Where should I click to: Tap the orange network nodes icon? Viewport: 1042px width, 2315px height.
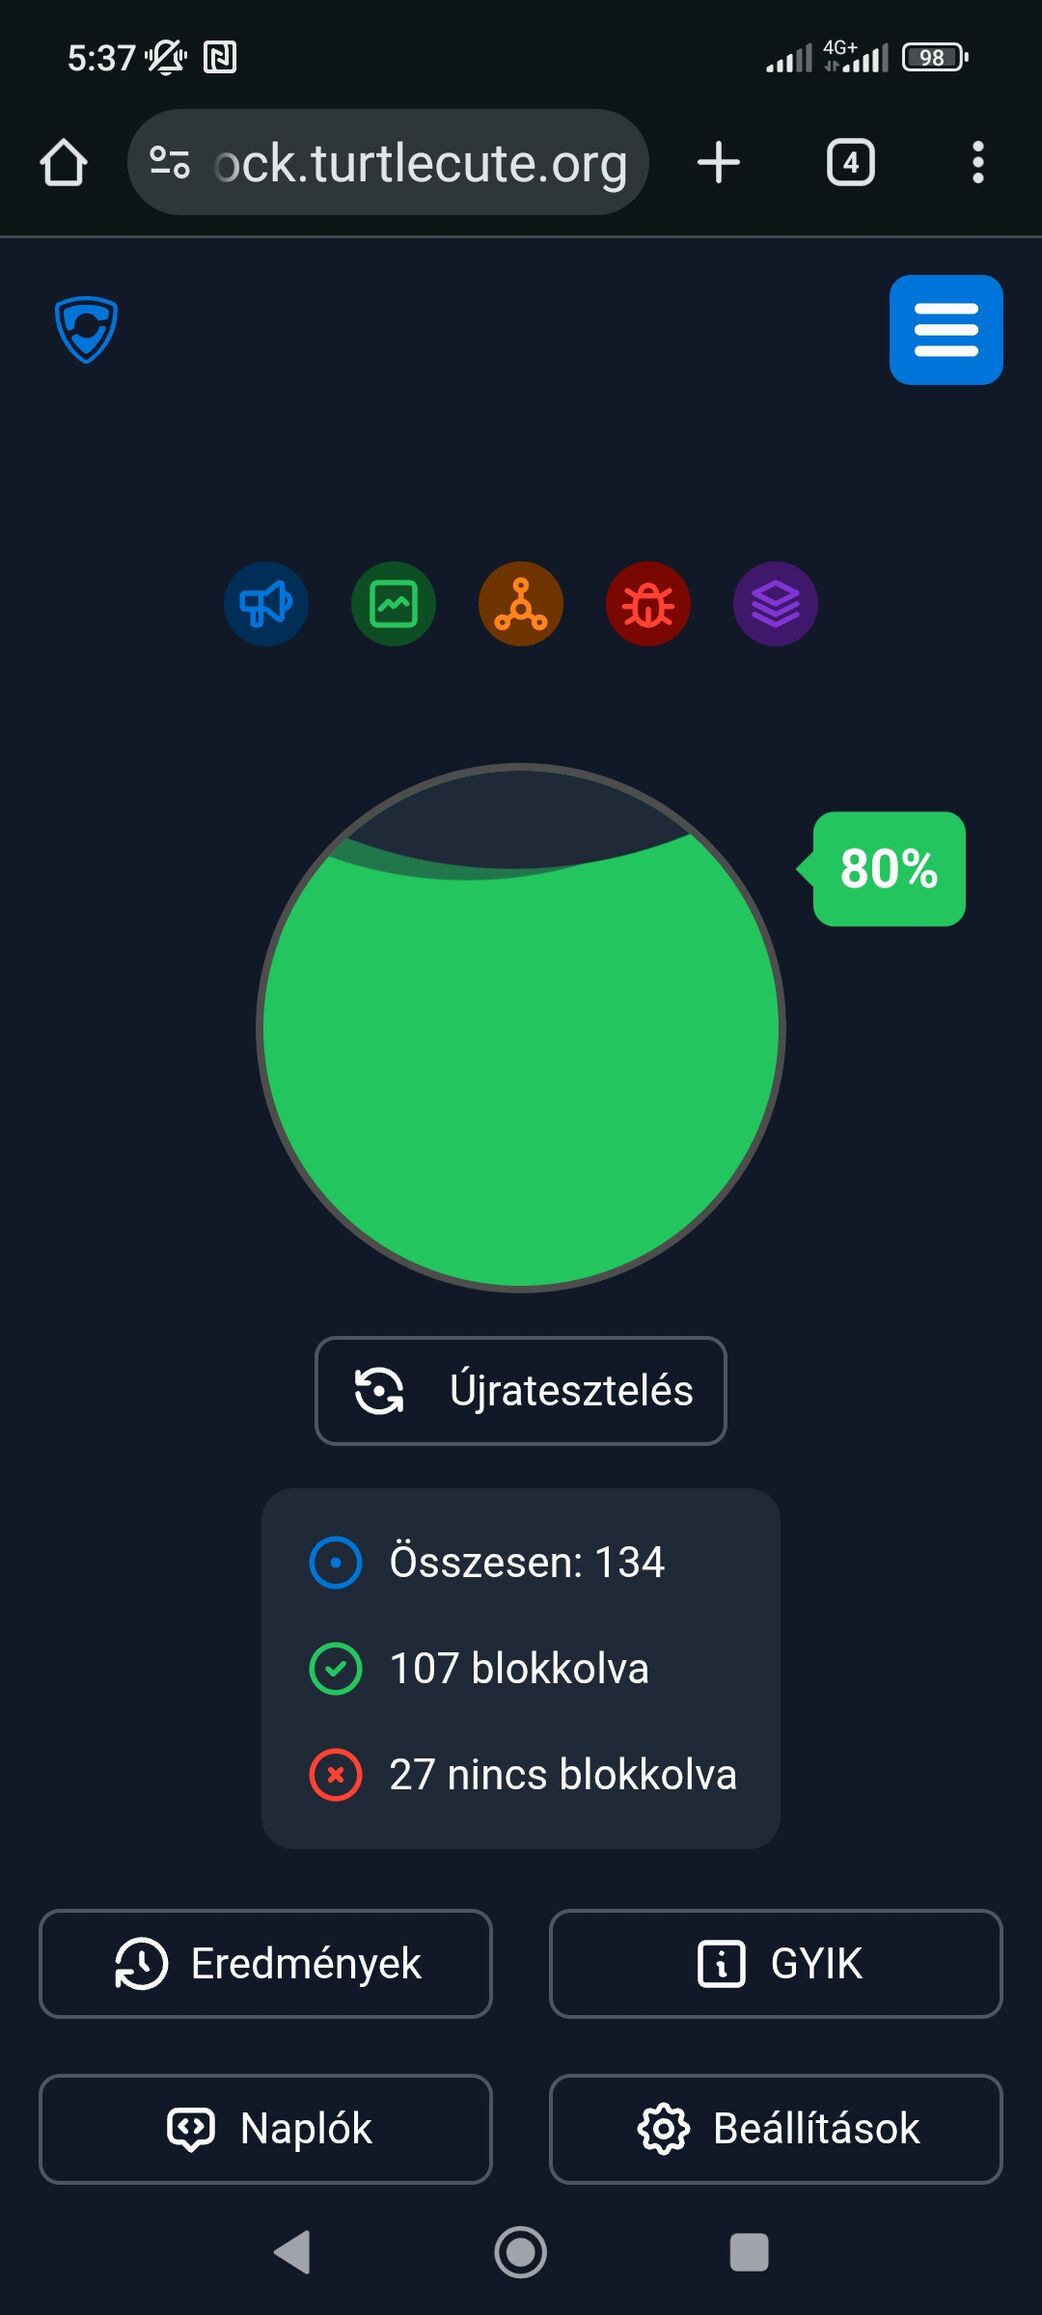(x=521, y=604)
